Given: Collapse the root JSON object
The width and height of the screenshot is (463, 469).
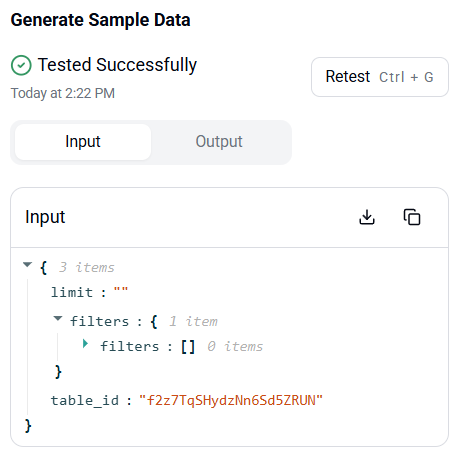Looking at the screenshot, I should click(27, 265).
